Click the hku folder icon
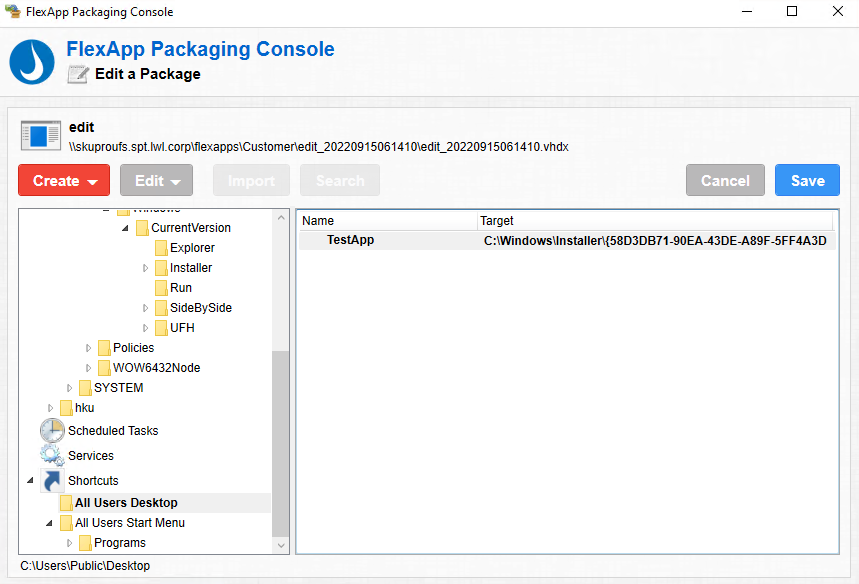 [x=66, y=408]
